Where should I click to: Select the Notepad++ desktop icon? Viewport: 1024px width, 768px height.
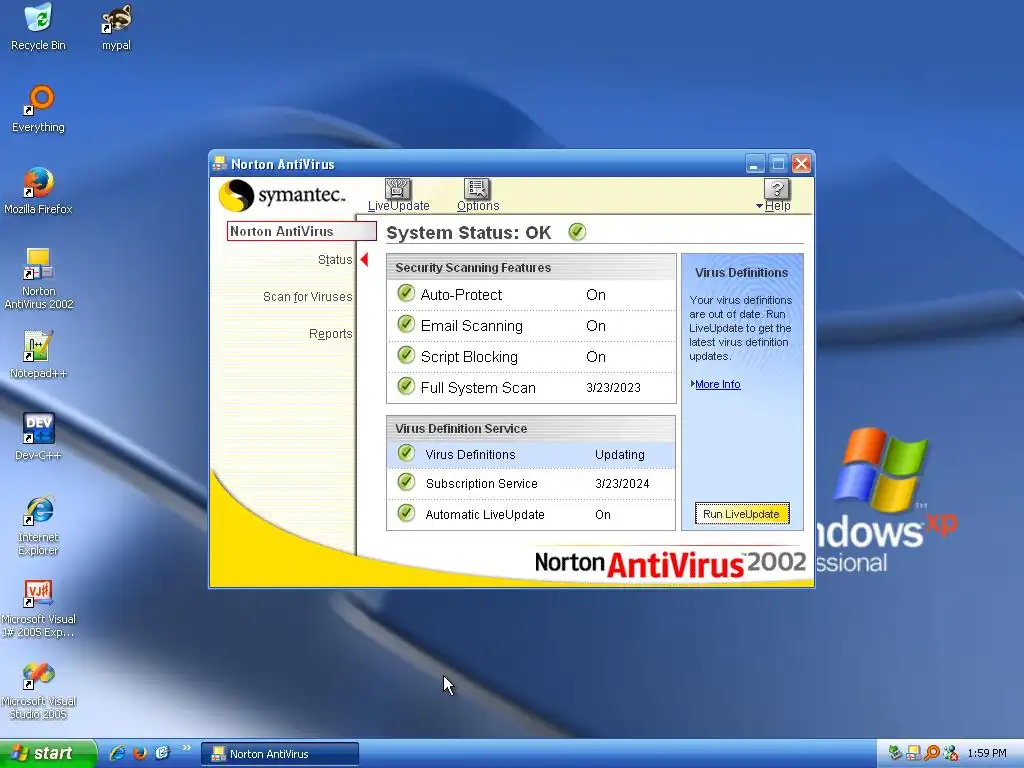click(x=38, y=355)
